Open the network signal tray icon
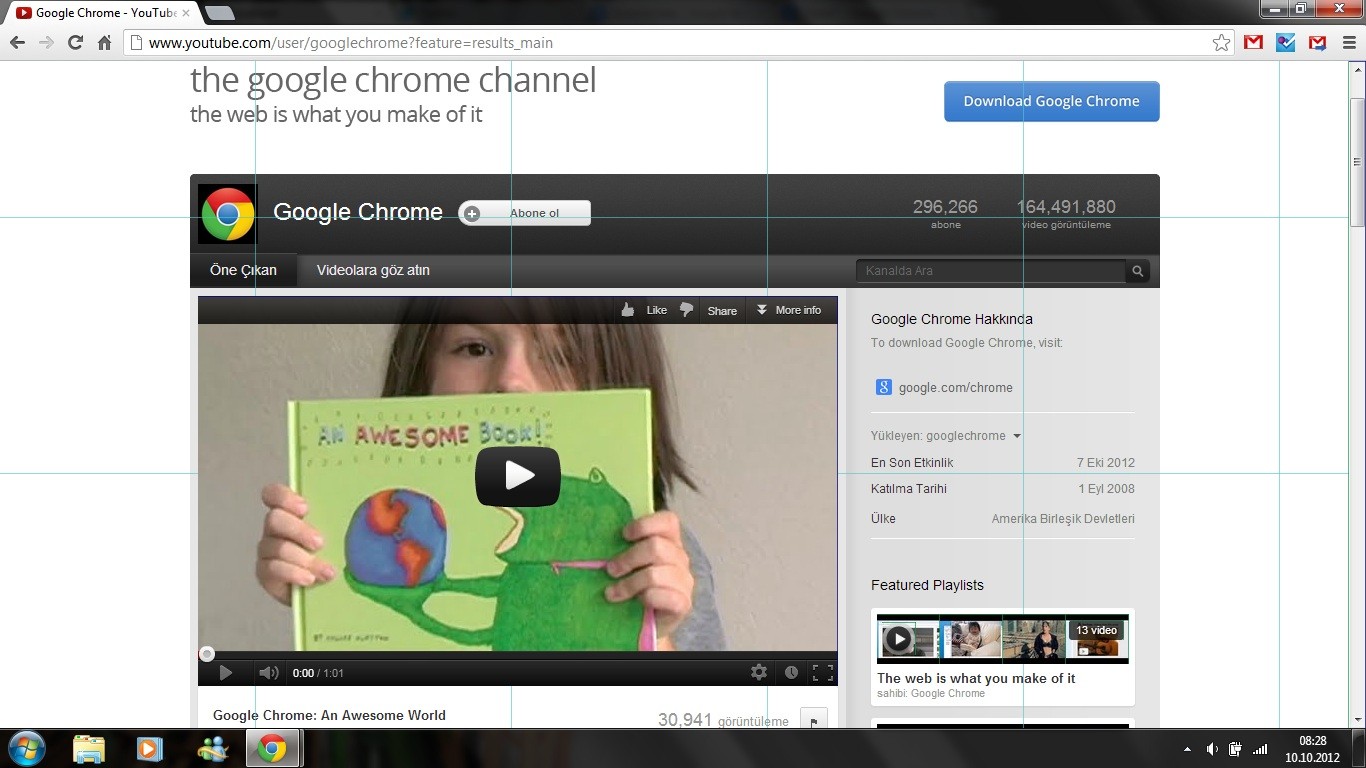The image size is (1366, 768). coord(1260,749)
